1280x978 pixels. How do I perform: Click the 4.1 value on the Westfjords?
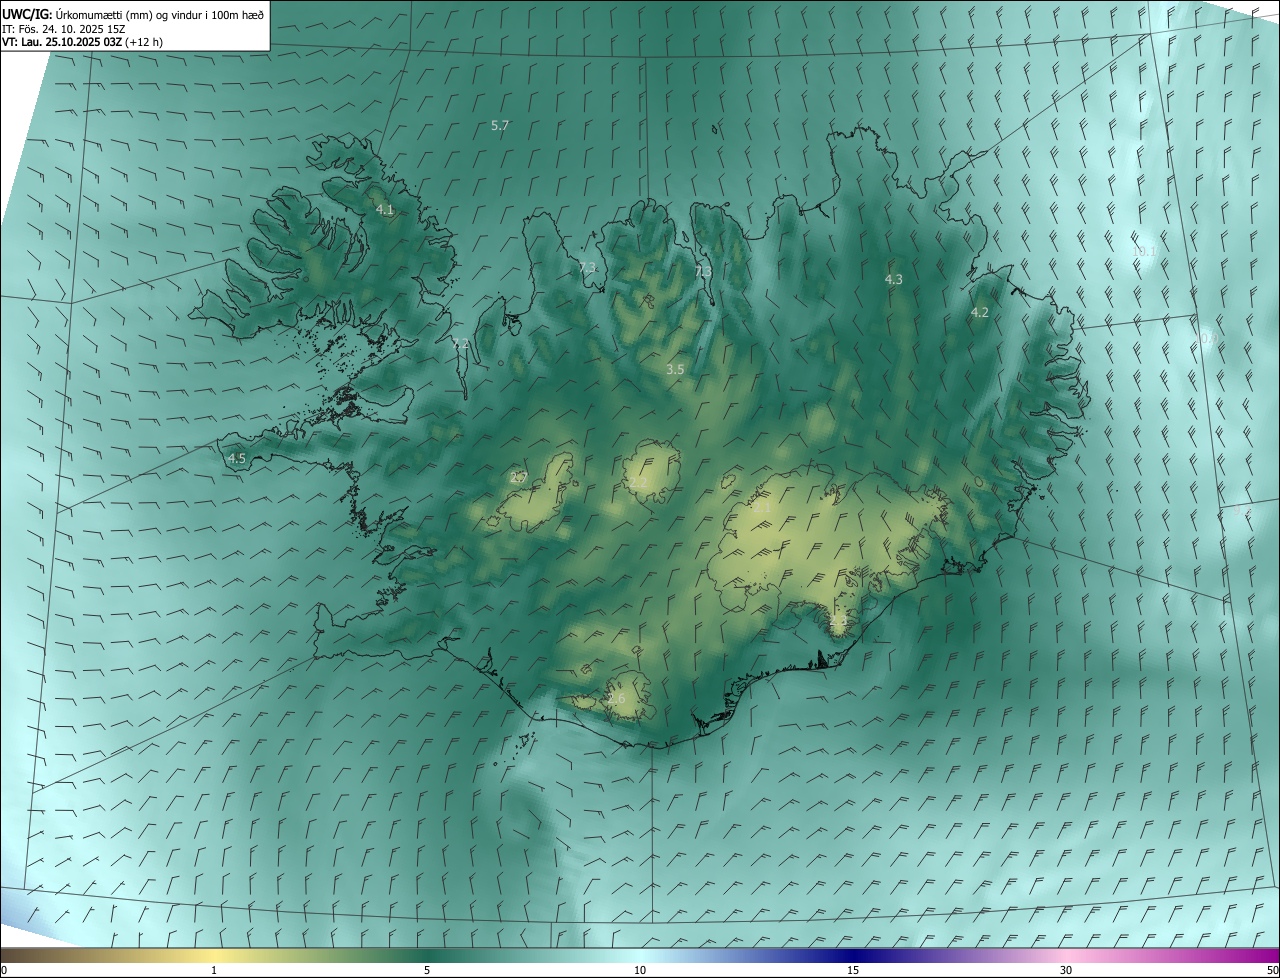point(385,210)
